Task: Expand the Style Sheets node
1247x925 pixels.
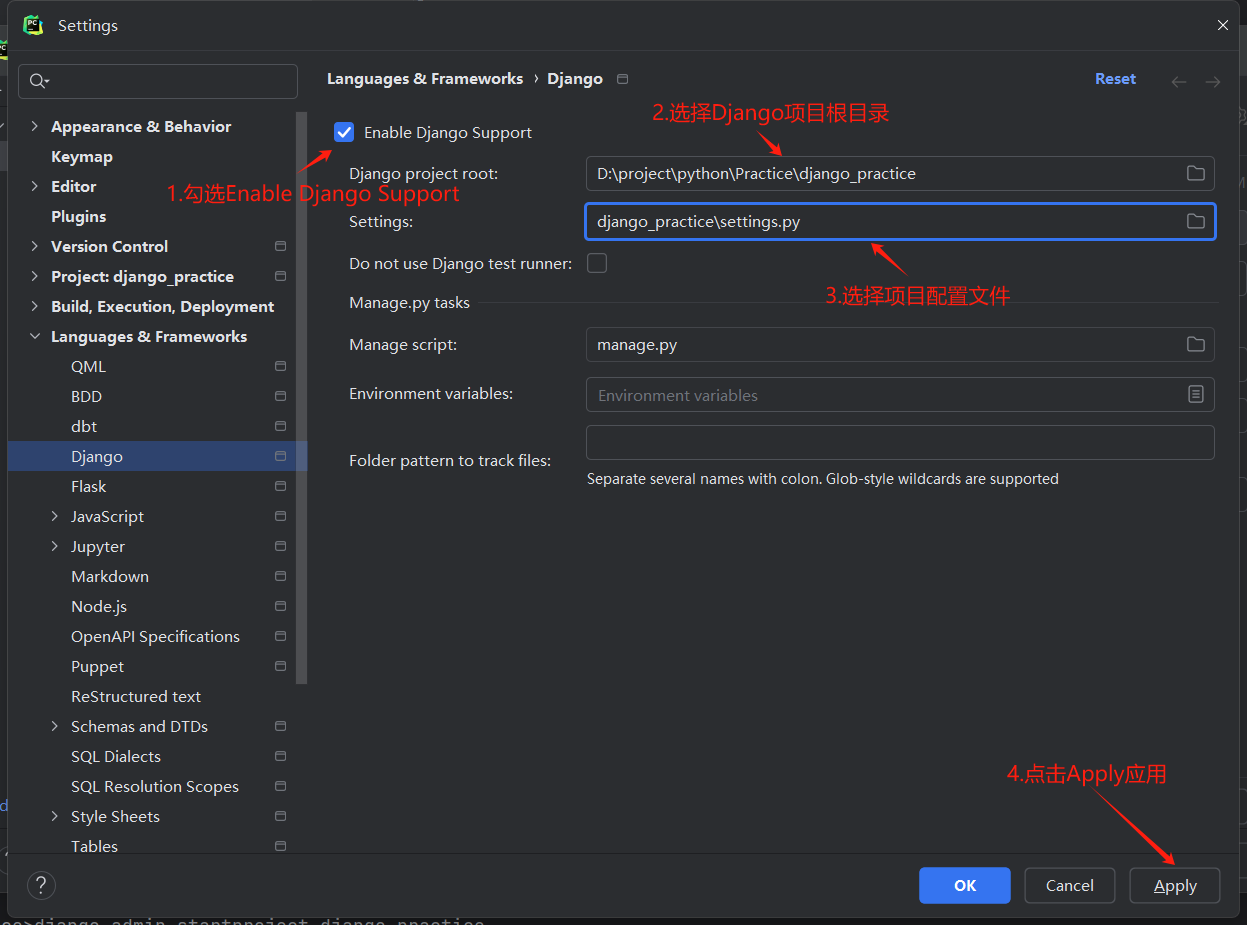Action: coord(55,816)
